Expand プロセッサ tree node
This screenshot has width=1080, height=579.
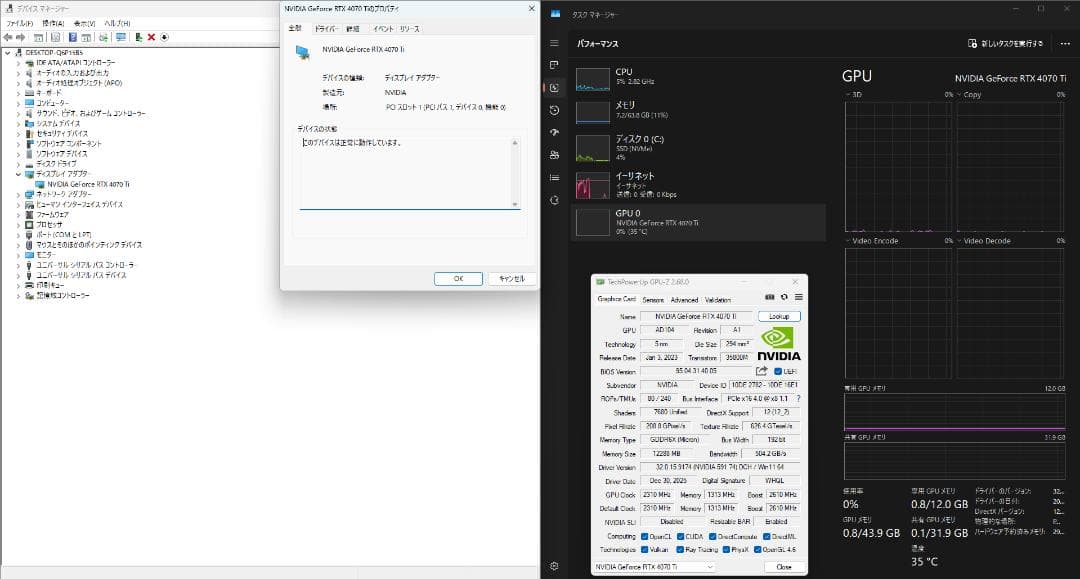(19, 224)
